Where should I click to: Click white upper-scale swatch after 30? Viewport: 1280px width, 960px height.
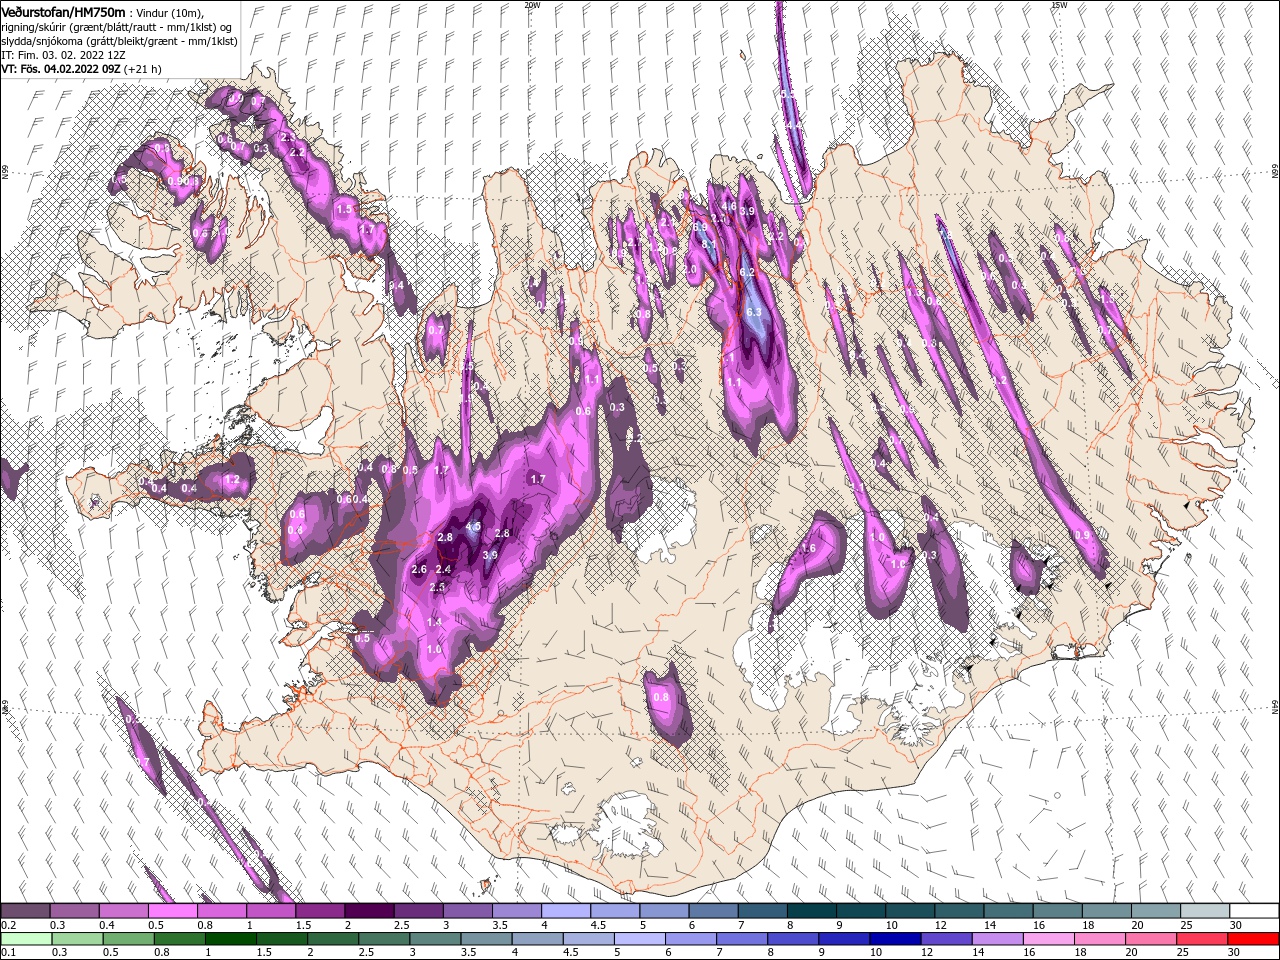pyautogui.click(x=1254, y=911)
